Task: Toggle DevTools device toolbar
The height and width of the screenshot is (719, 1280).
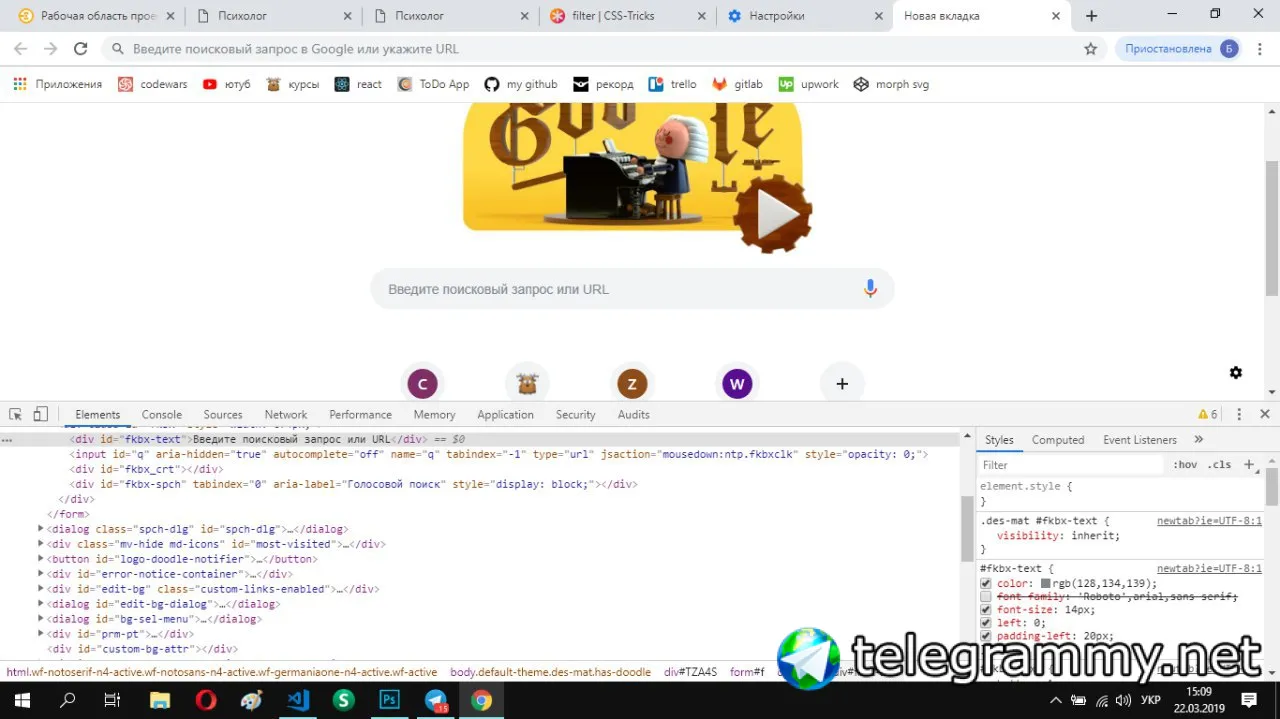Action: click(41, 414)
